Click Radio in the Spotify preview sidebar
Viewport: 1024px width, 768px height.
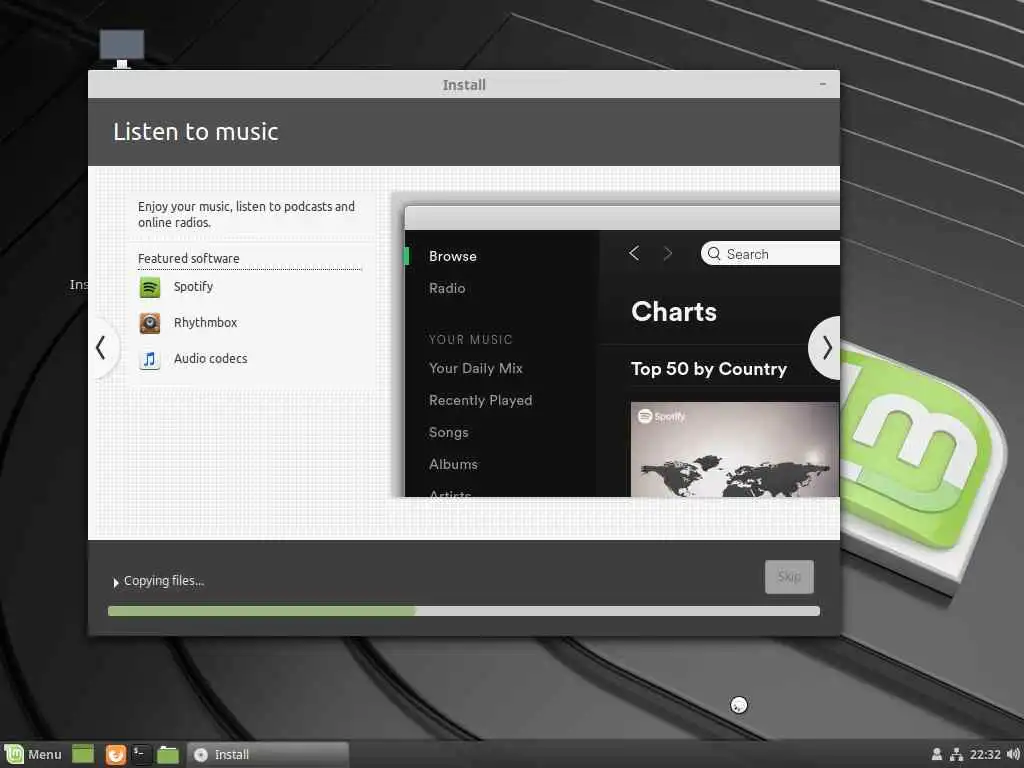(447, 288)
